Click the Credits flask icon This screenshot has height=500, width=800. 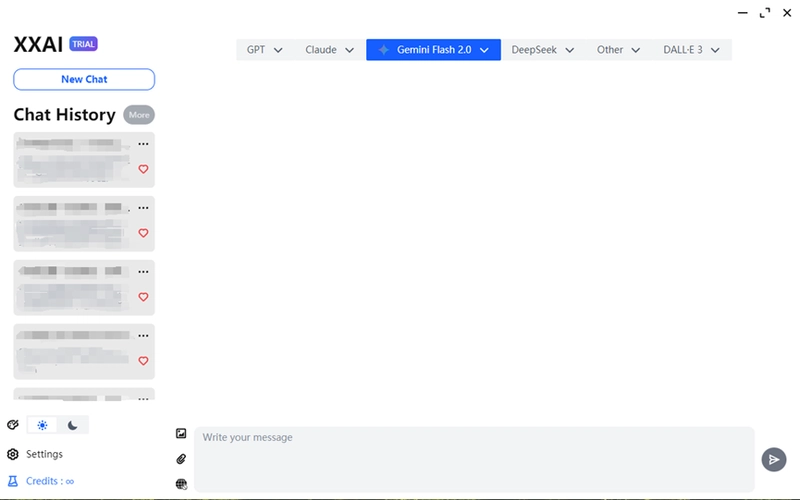[x=13, y=481]
